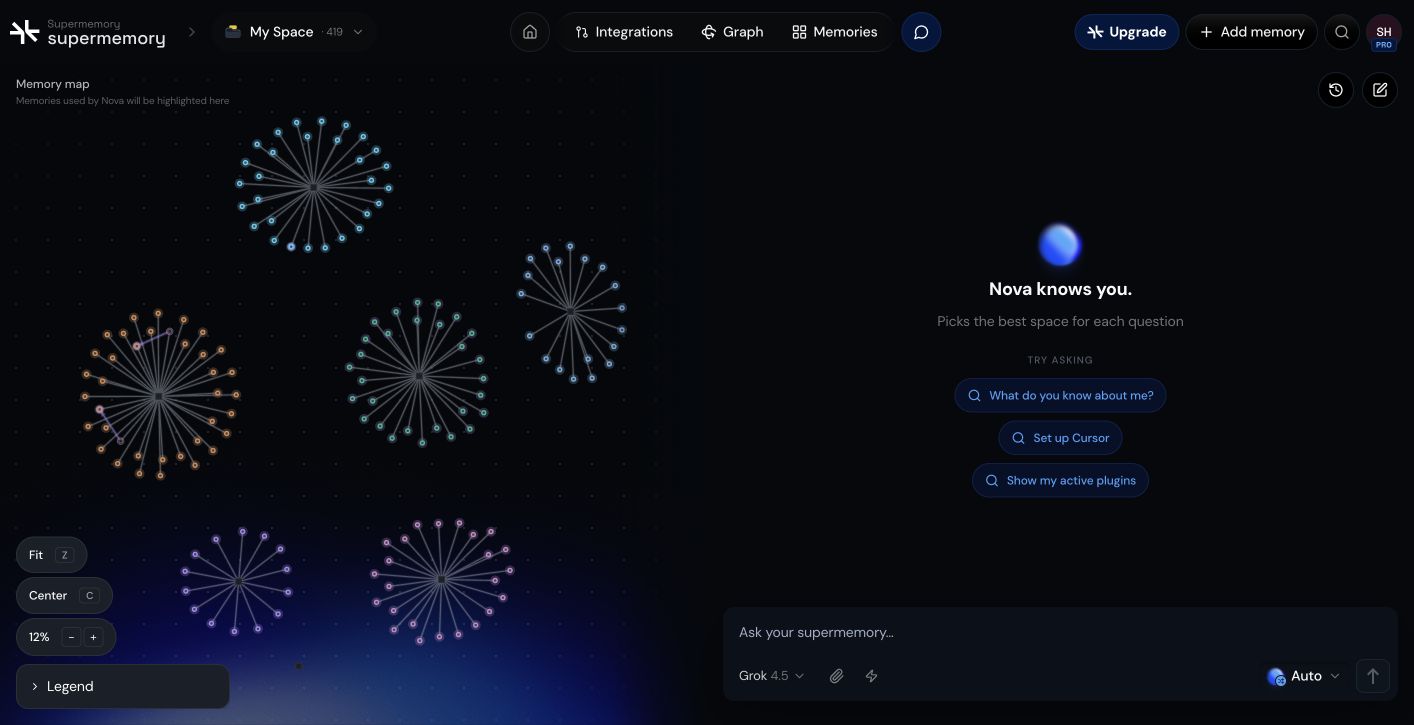
Task: Attach a file with paperclip icon
Action: 836,676
